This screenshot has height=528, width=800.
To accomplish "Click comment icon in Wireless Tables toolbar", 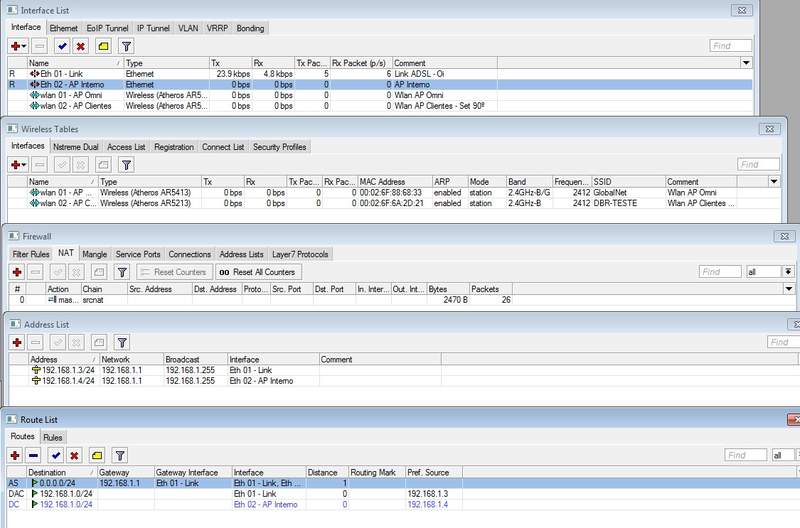I will pyautogui.click(x=104, y=165).
